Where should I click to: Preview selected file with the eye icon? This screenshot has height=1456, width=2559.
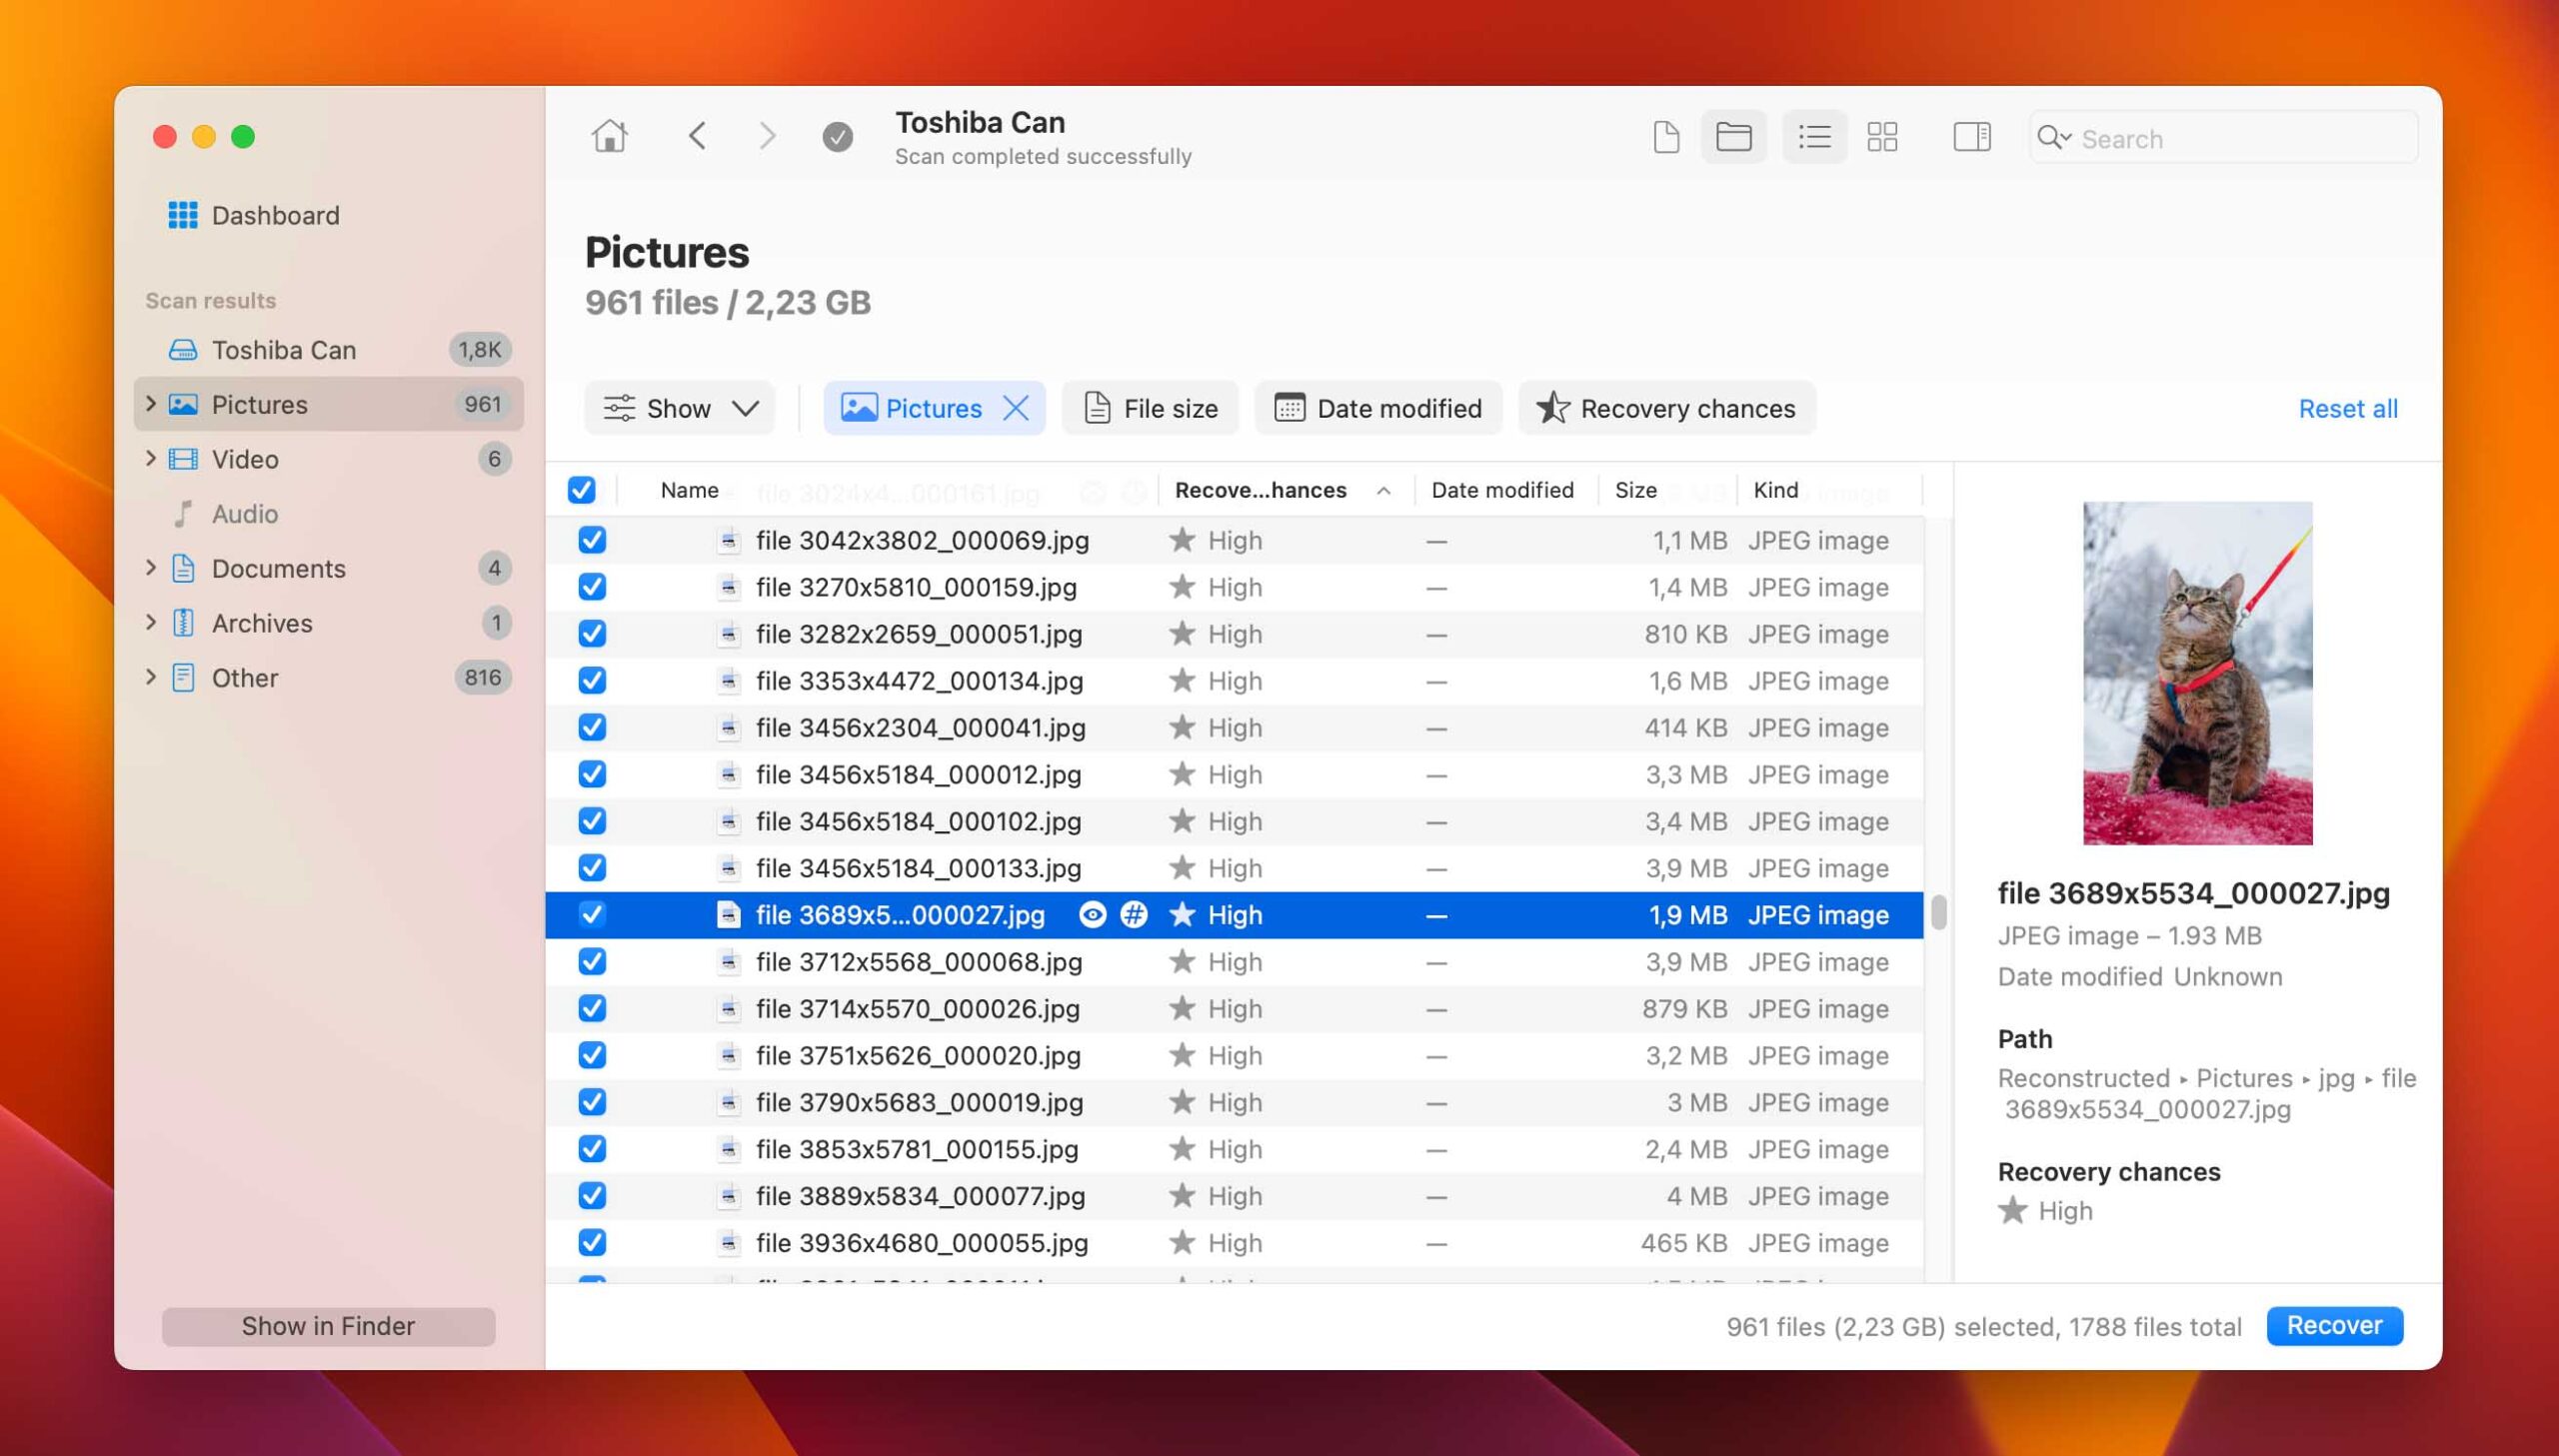pos(1092,914)
